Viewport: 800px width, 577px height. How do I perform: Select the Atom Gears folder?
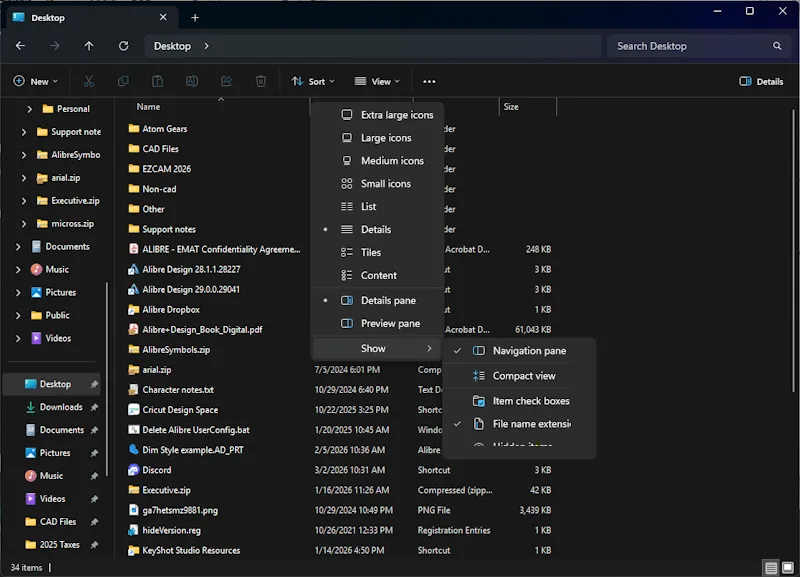click(164, 129)
